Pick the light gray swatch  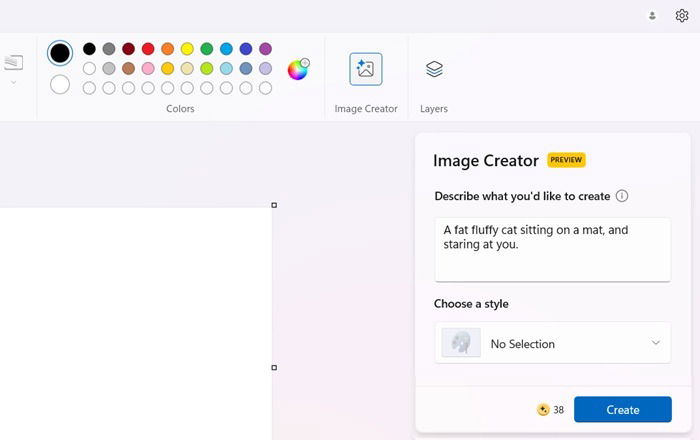109,68
